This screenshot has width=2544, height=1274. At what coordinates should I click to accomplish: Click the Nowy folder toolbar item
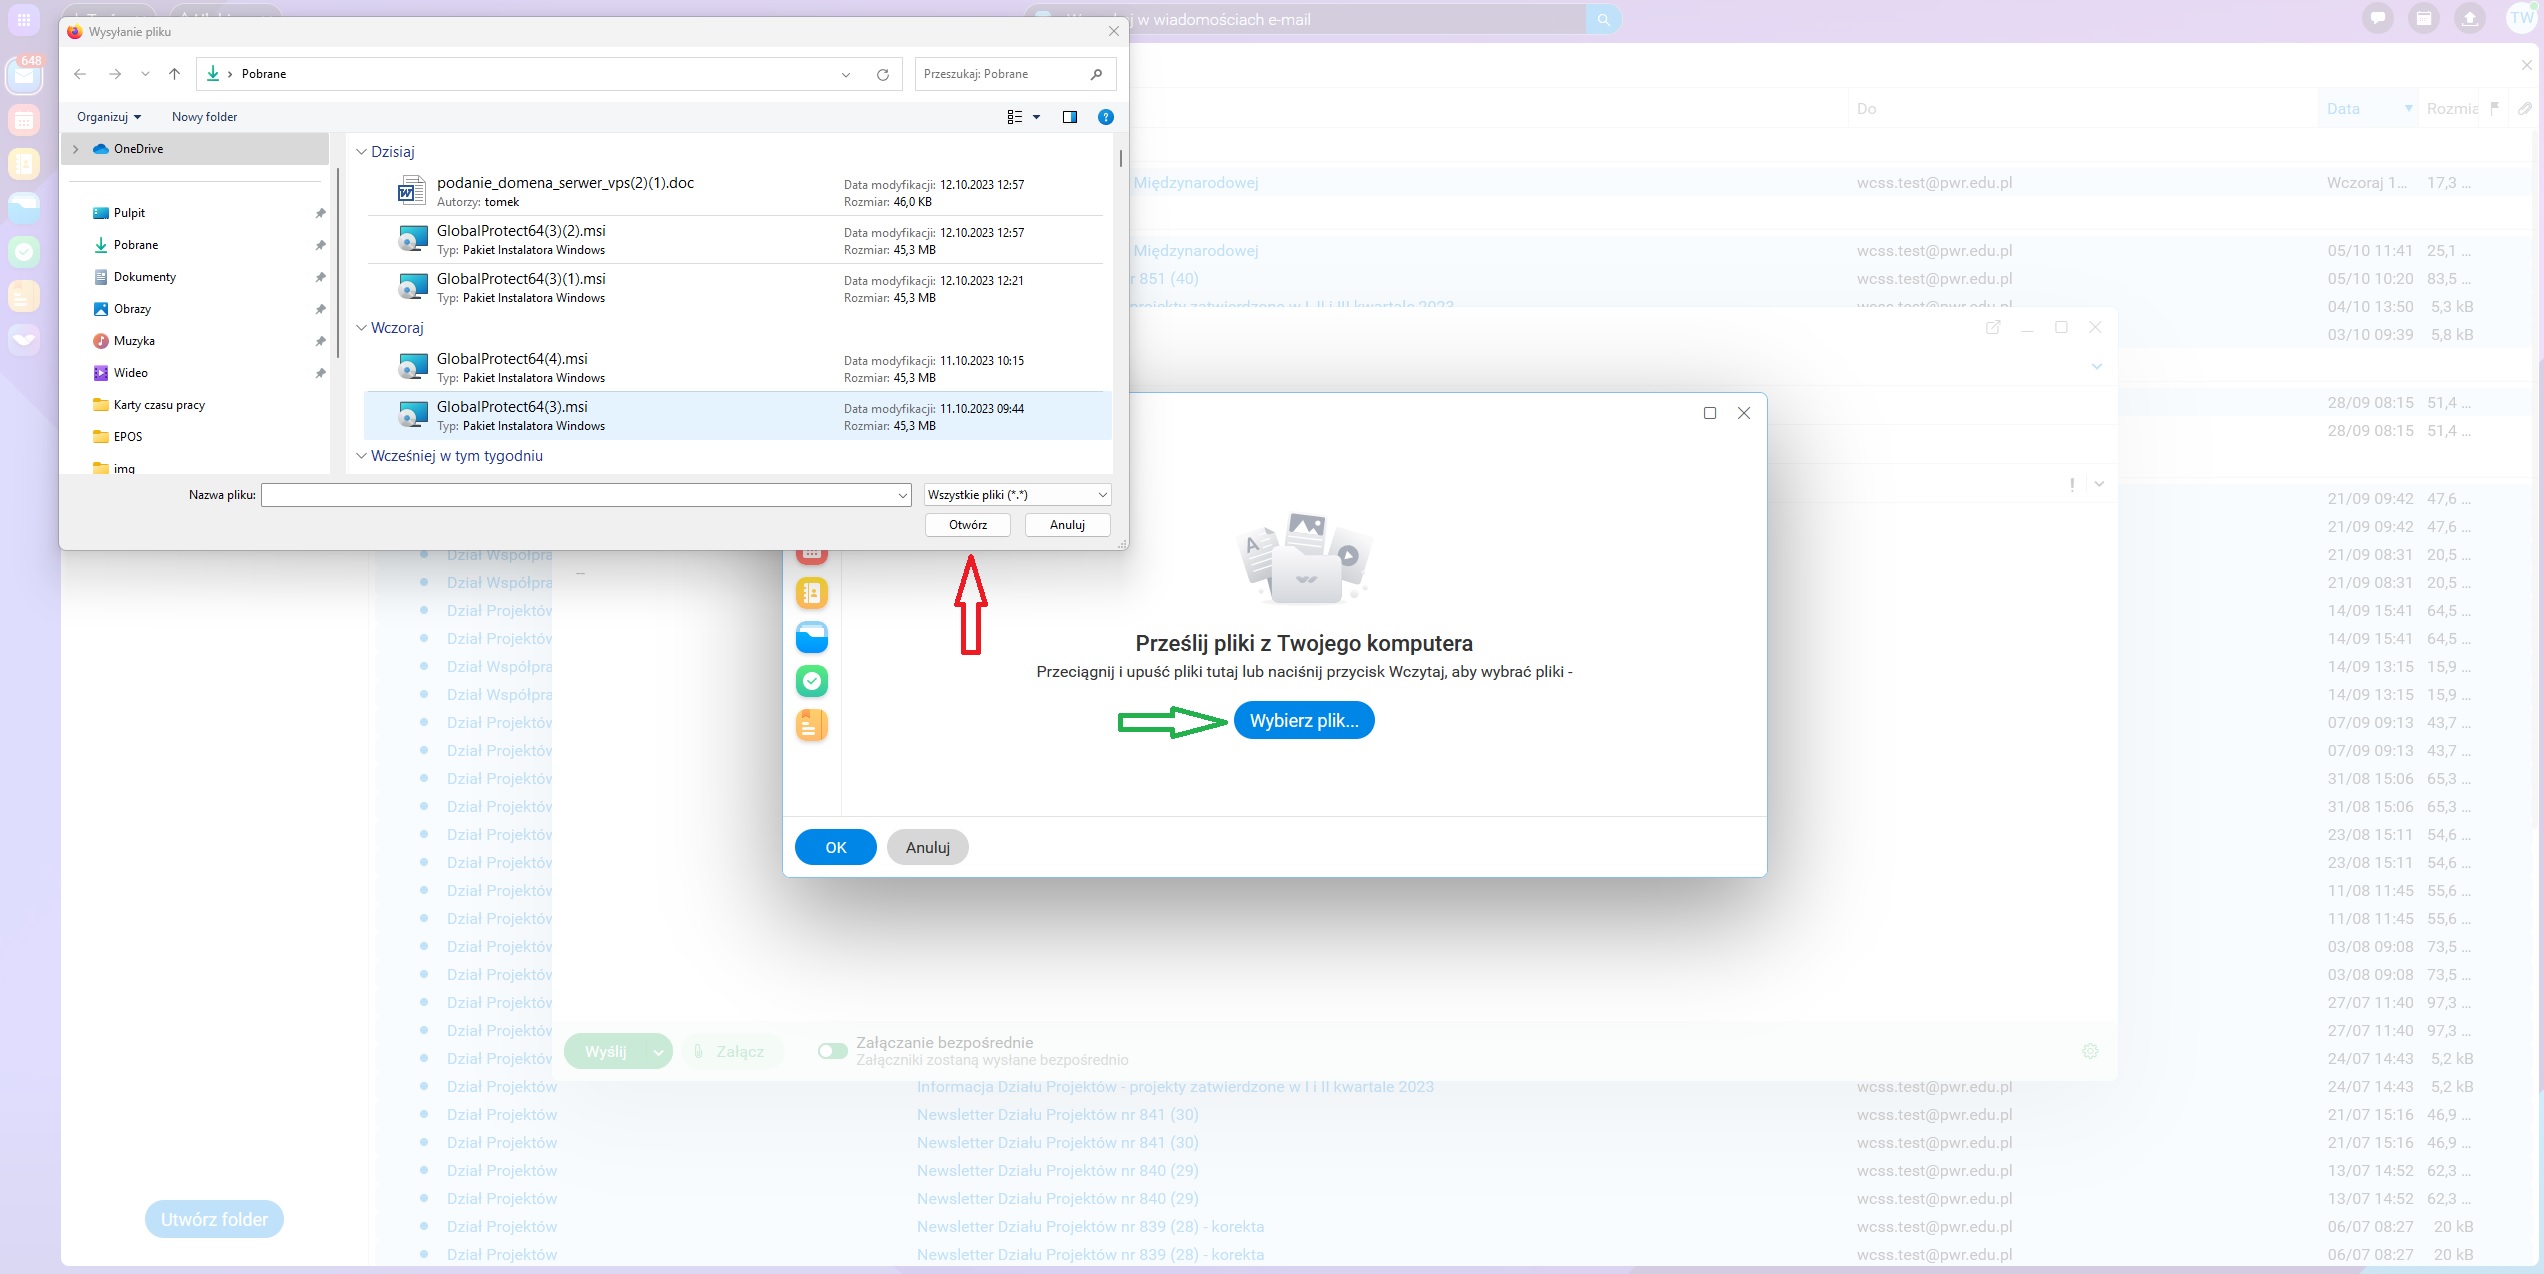click(204, 117)
